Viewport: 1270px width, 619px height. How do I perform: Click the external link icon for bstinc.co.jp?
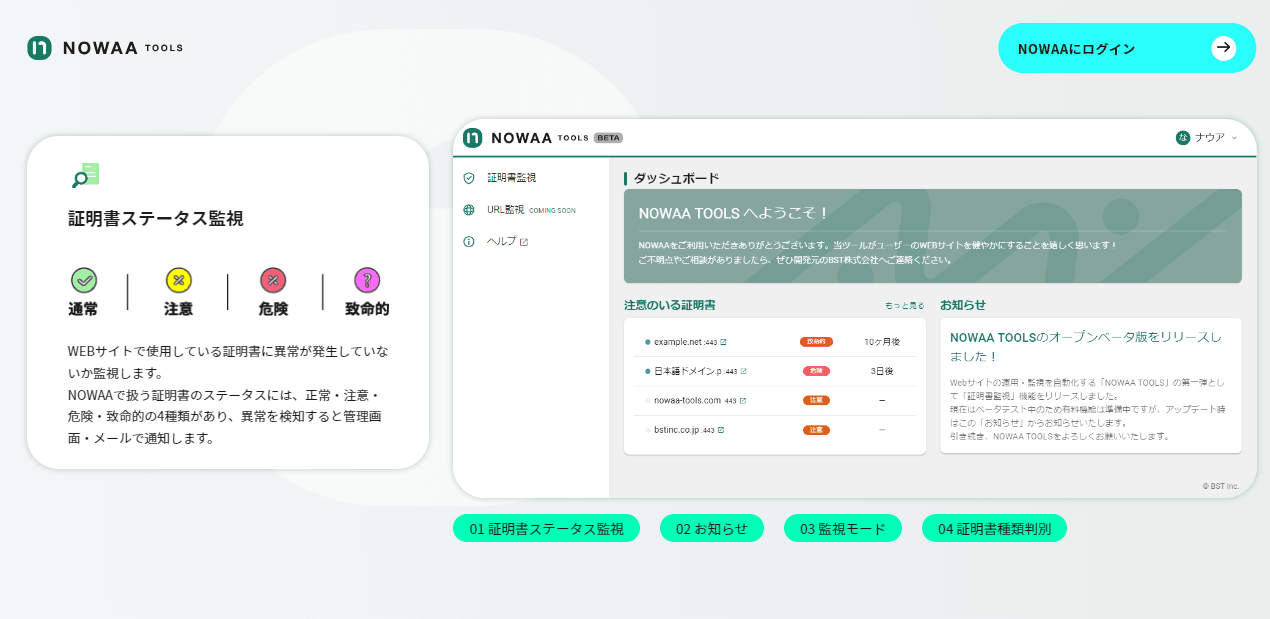(x=721, y=430)
